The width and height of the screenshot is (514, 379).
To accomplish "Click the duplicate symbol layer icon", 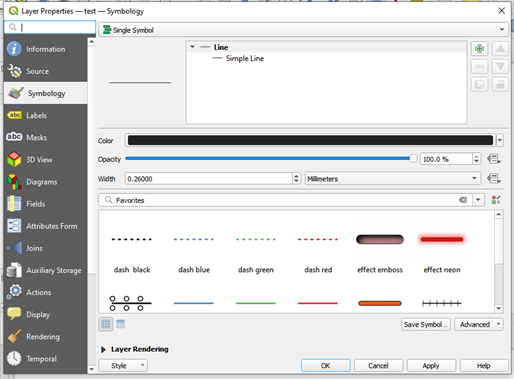I will [479, 84].
